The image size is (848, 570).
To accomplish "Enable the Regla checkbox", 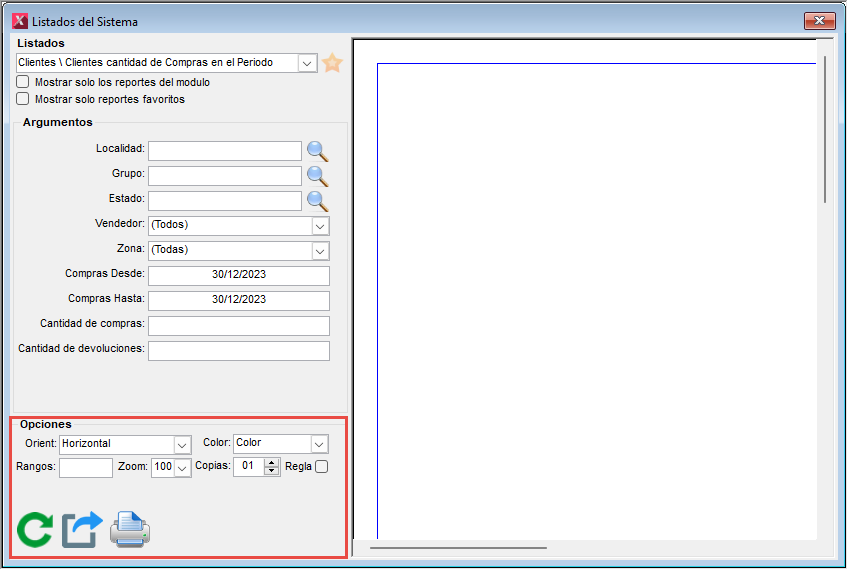I will 321,466.
